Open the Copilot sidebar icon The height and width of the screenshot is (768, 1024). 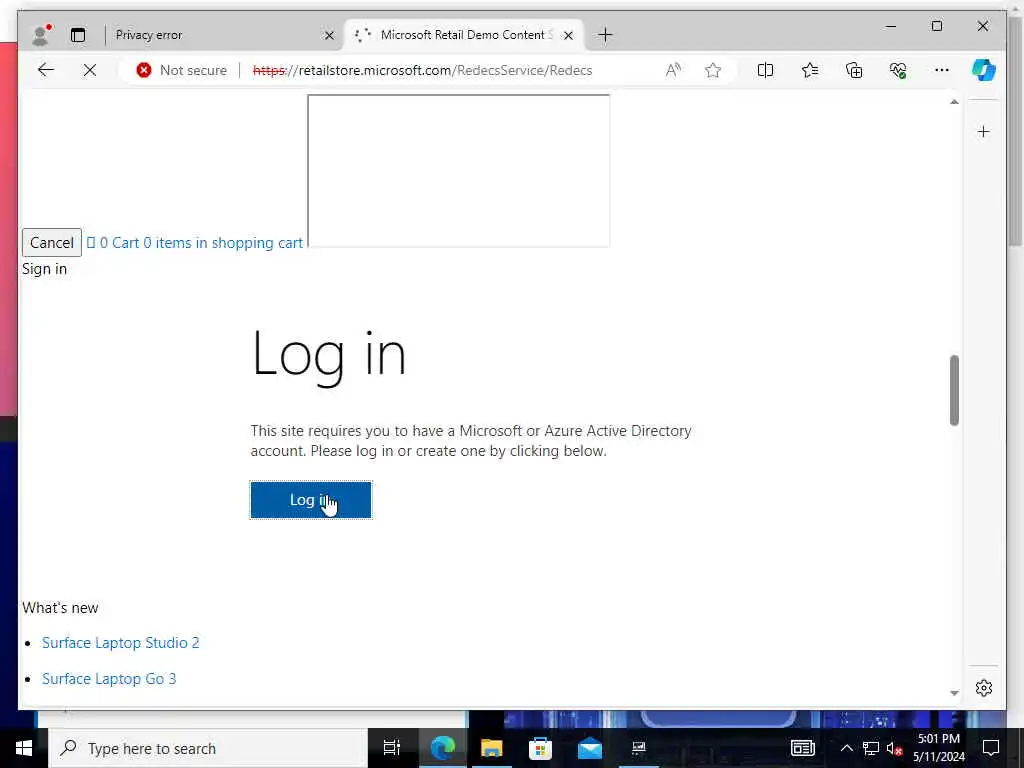point(984,70)
